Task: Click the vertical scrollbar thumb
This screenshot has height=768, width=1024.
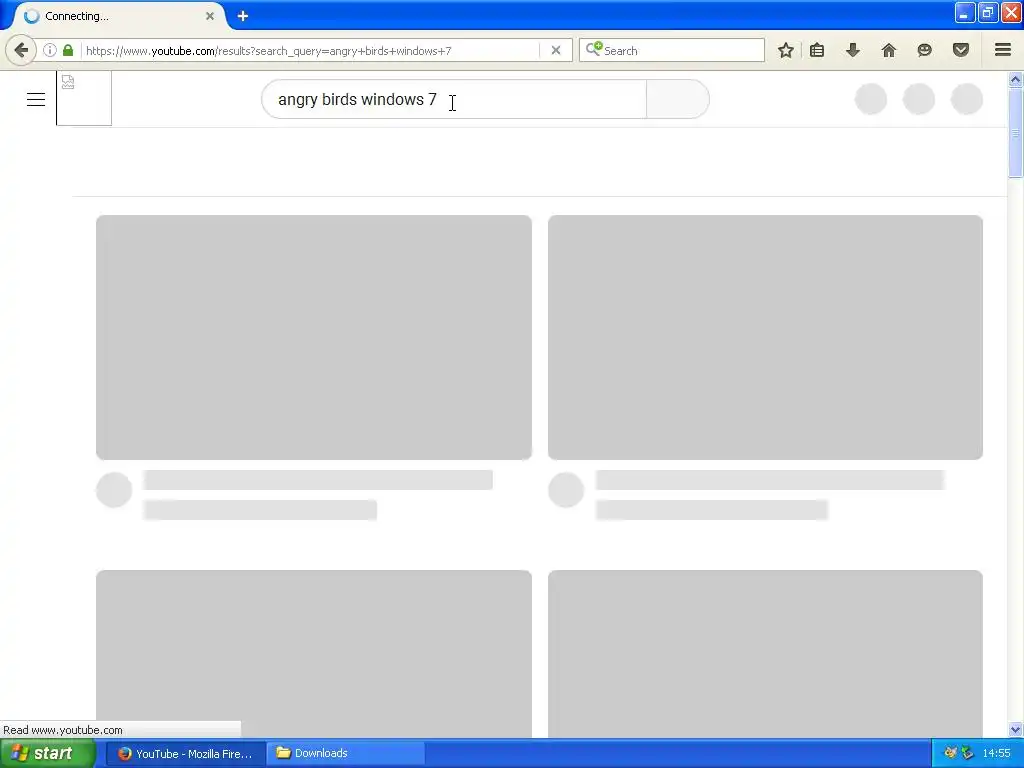Action: tap(1016, 133)
